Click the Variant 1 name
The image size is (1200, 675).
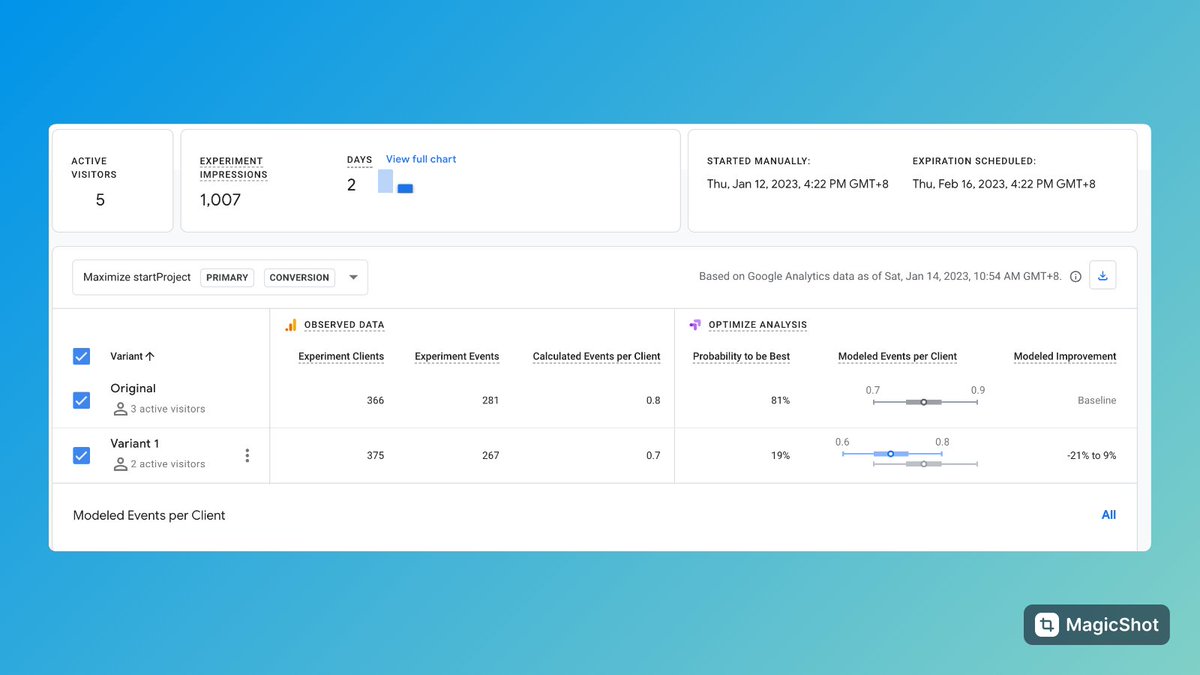click(135, 443)
